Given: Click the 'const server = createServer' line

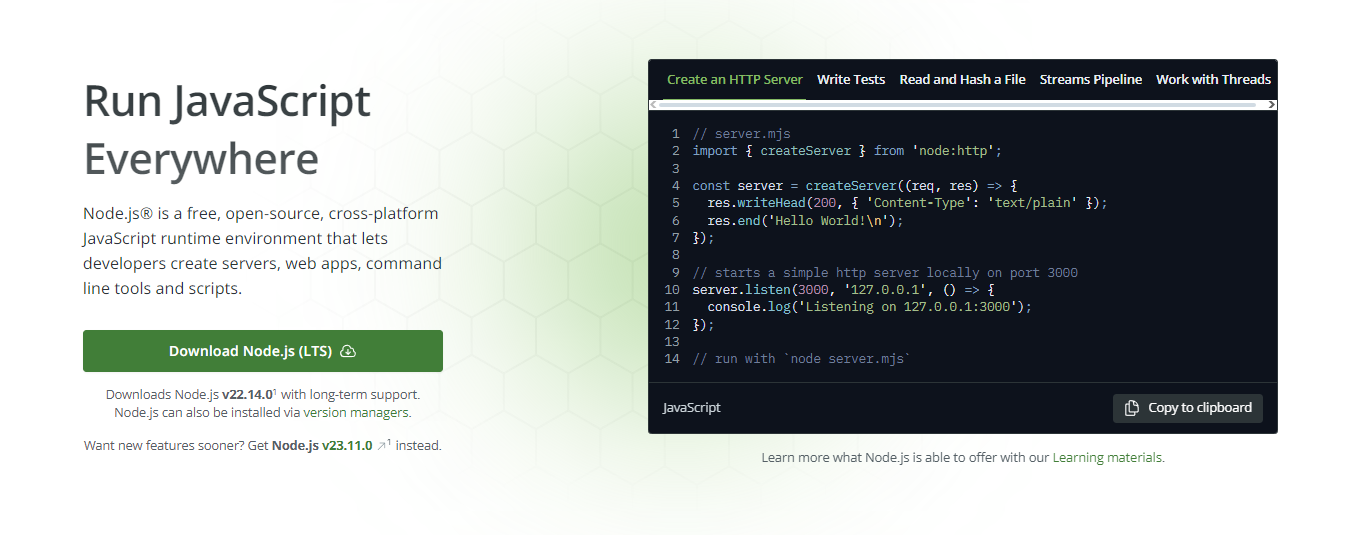Looking at the screenshot, I should [x=855, y=186].
